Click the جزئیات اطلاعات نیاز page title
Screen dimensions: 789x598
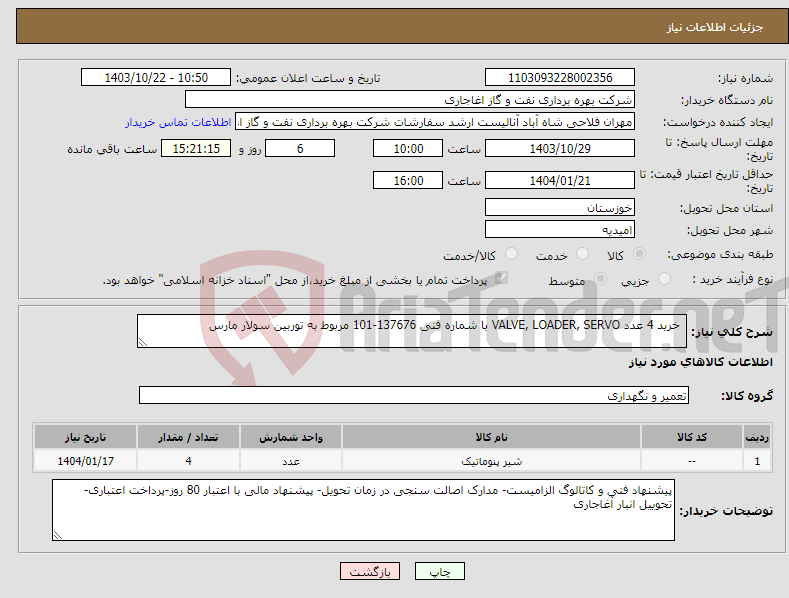point(715,27)
